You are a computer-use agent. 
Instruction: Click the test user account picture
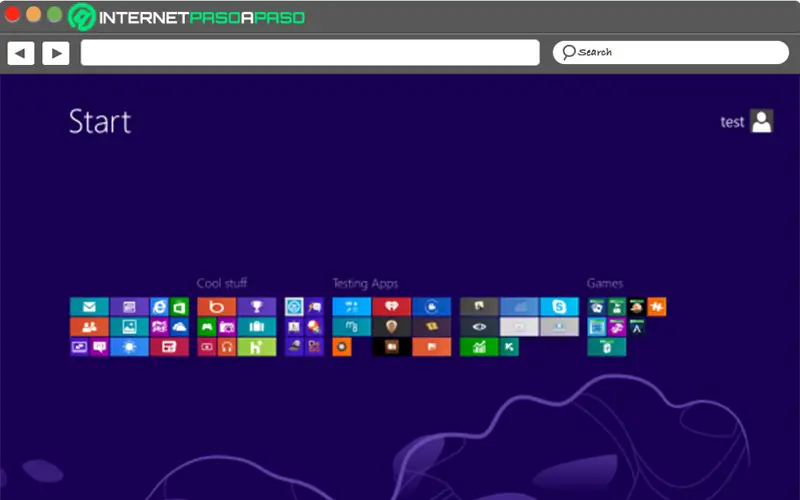(762, 121)
